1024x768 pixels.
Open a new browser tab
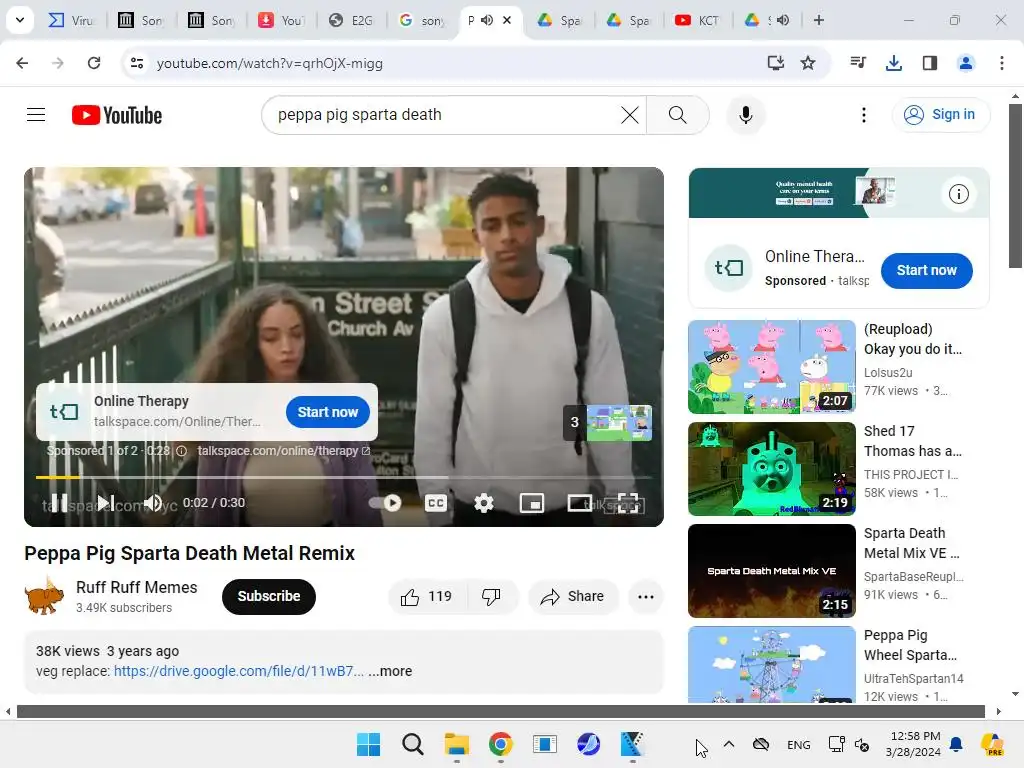pyautogui.click(x=818, y=20)
